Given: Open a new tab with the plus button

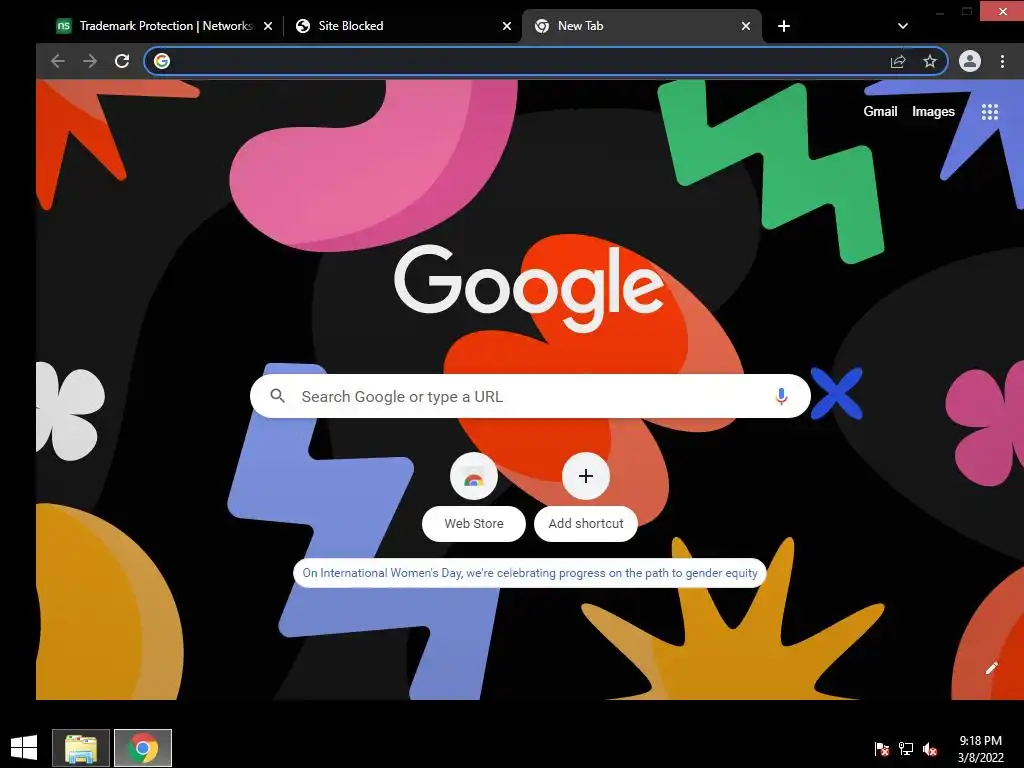Looking at the screenshot, I should pos(784,26).
